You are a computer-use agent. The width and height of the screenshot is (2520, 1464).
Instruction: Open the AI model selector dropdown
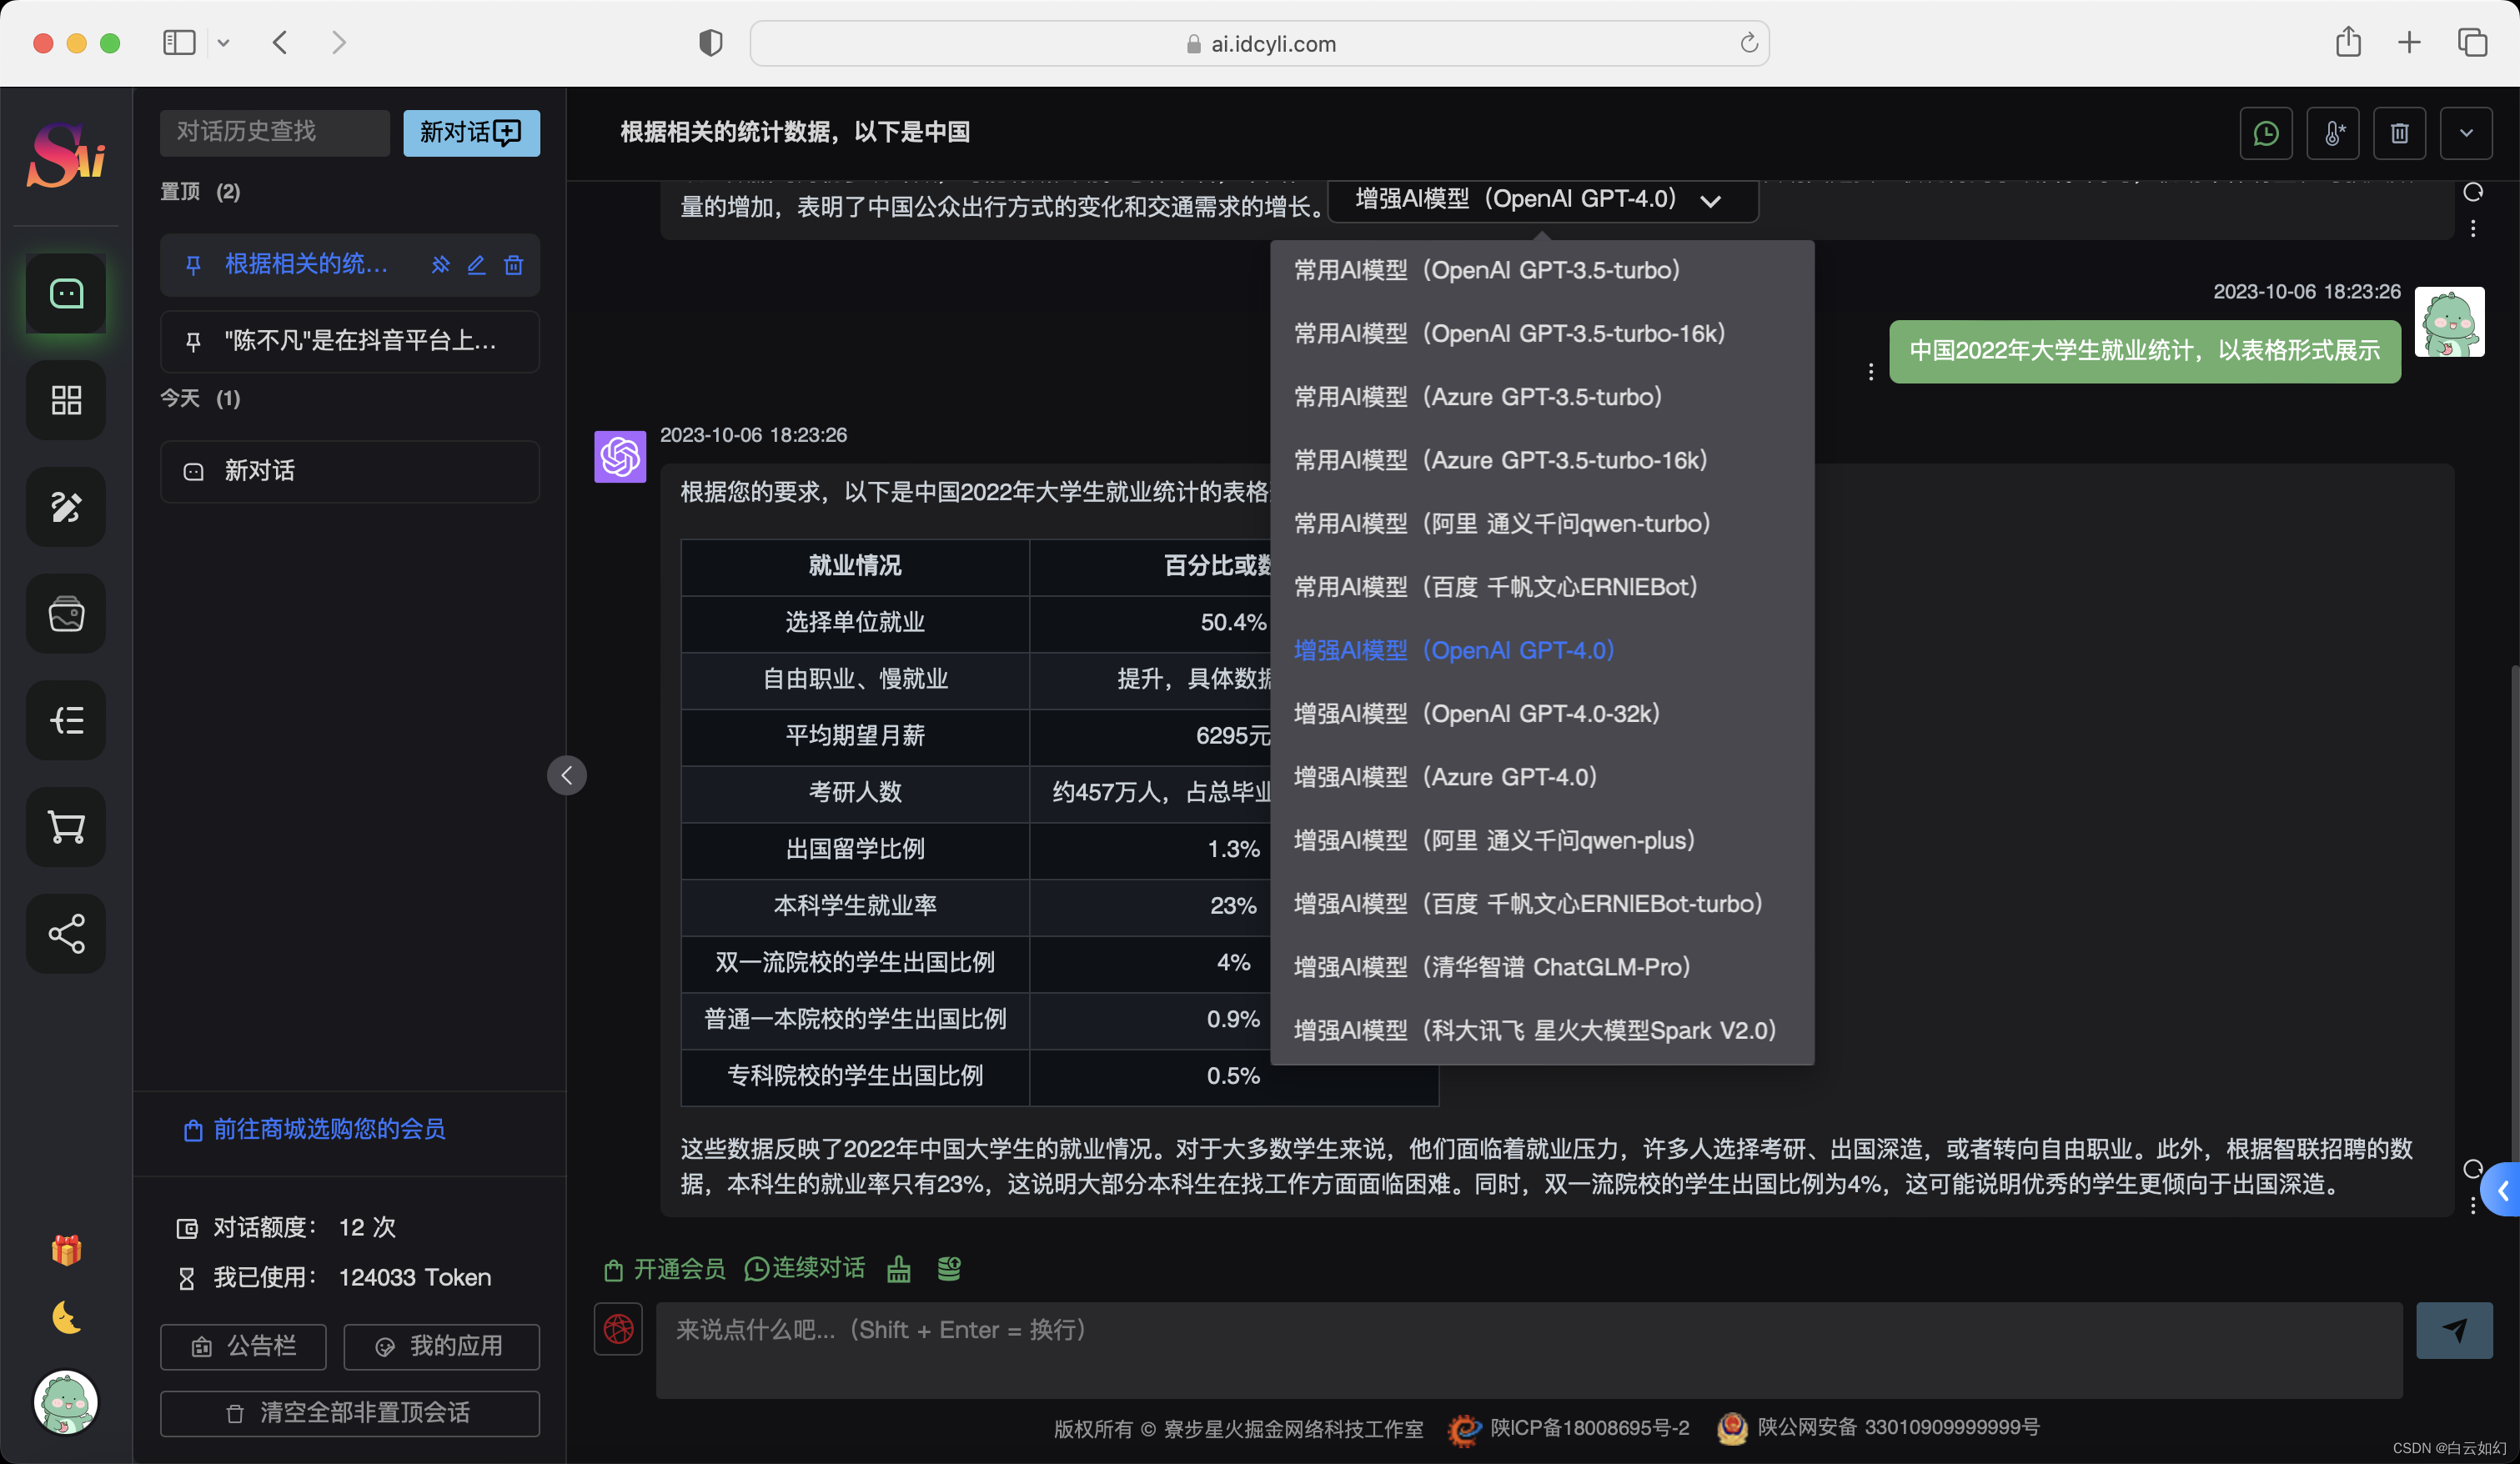click(1542, 199)
